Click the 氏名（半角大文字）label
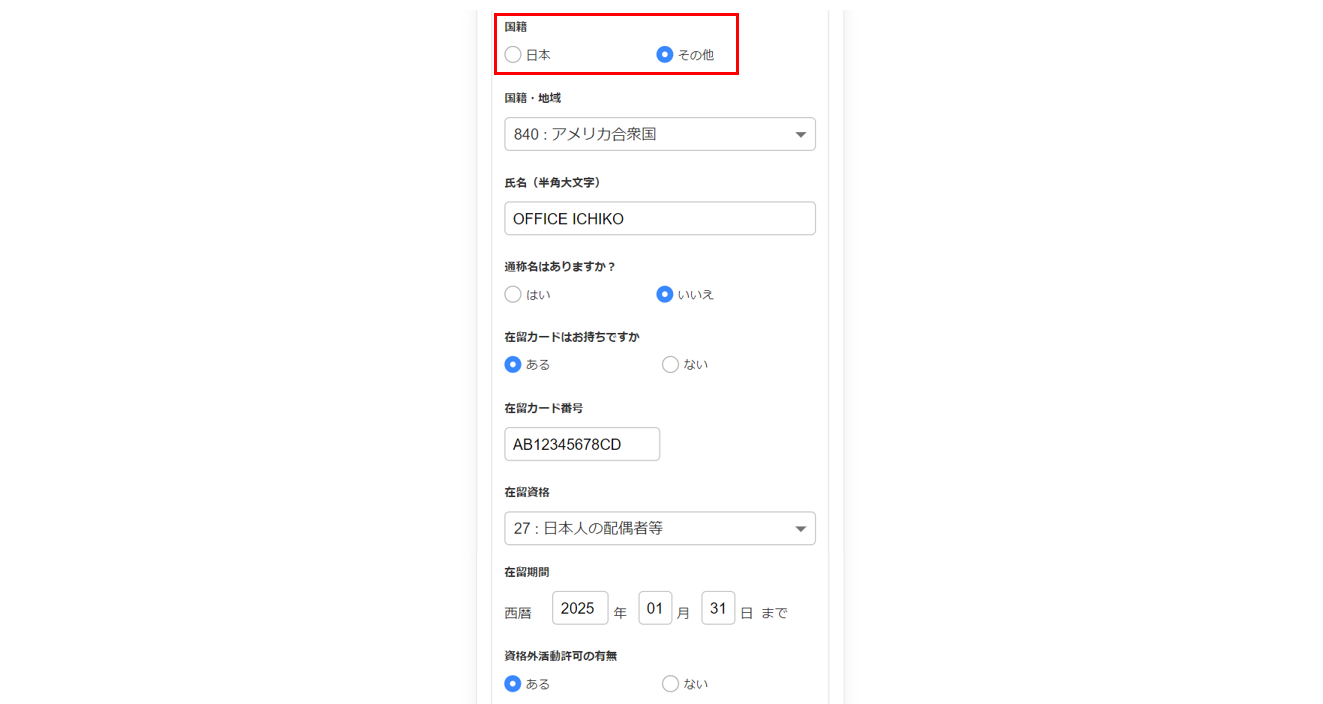This screenshot has height=704, width=1323. click(553, 183)
